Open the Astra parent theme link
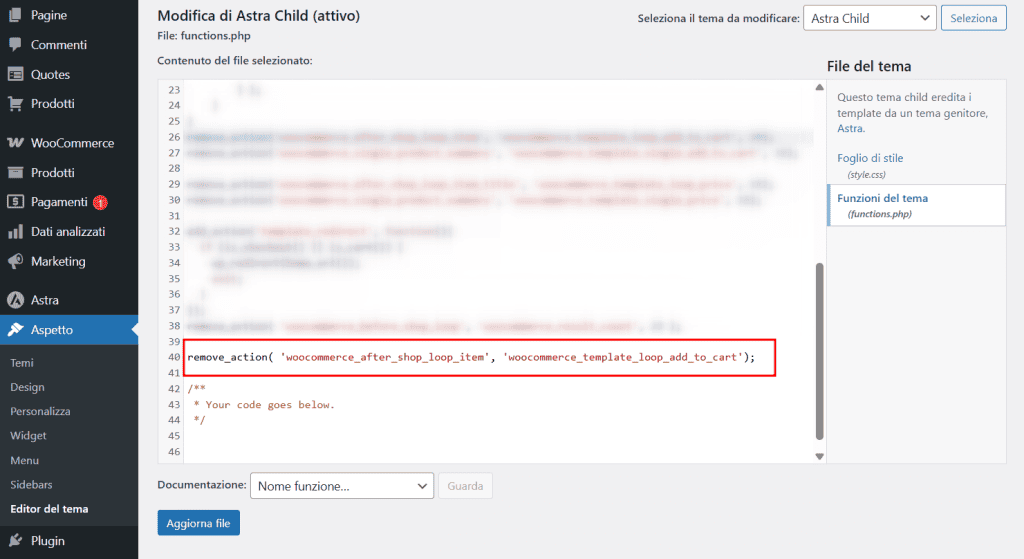Viewport: 1024px width, 559px height. click(850, 129)
